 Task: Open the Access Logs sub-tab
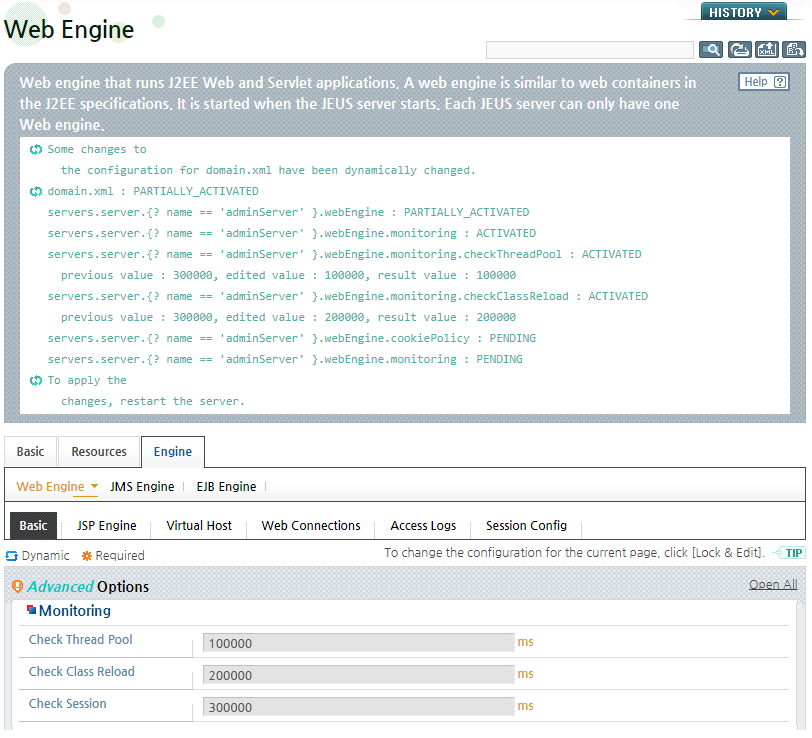pos(423,526)
